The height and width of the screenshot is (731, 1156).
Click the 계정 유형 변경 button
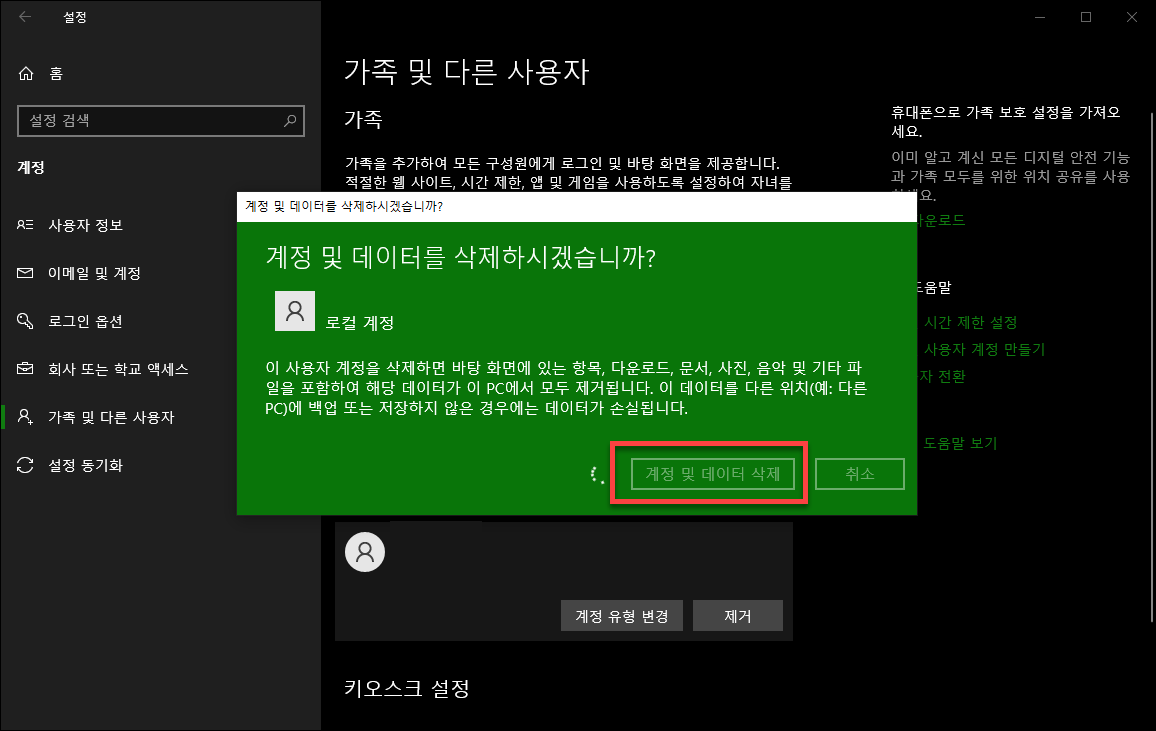tap(622, 615)
